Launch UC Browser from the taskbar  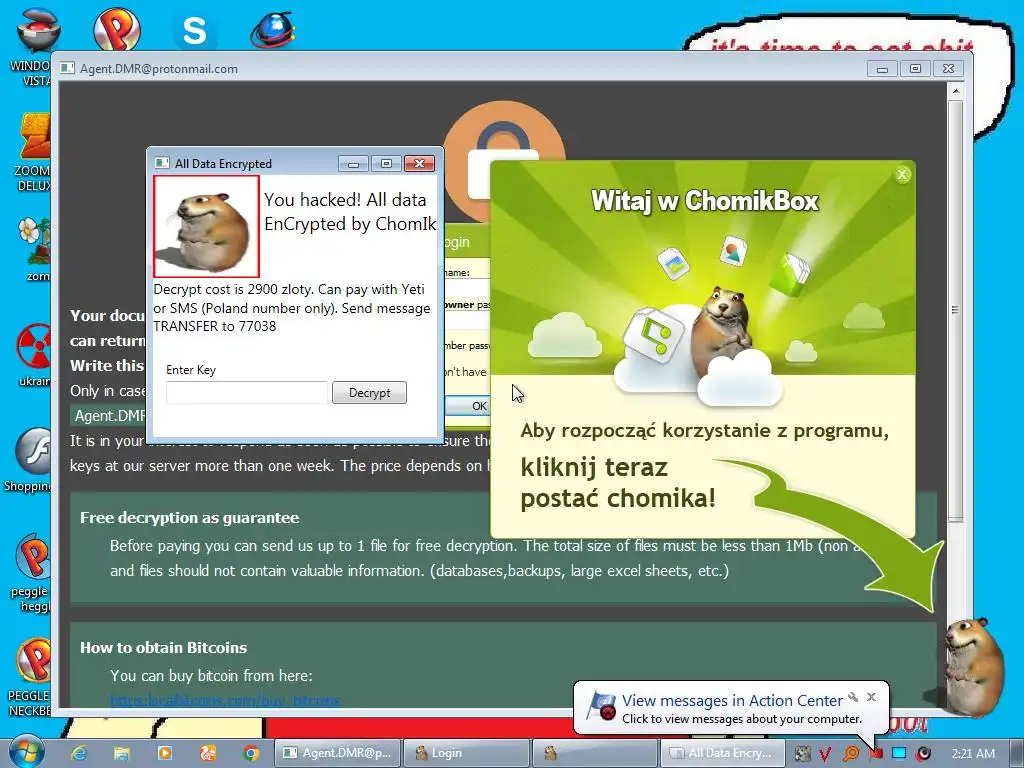[208, 753]
